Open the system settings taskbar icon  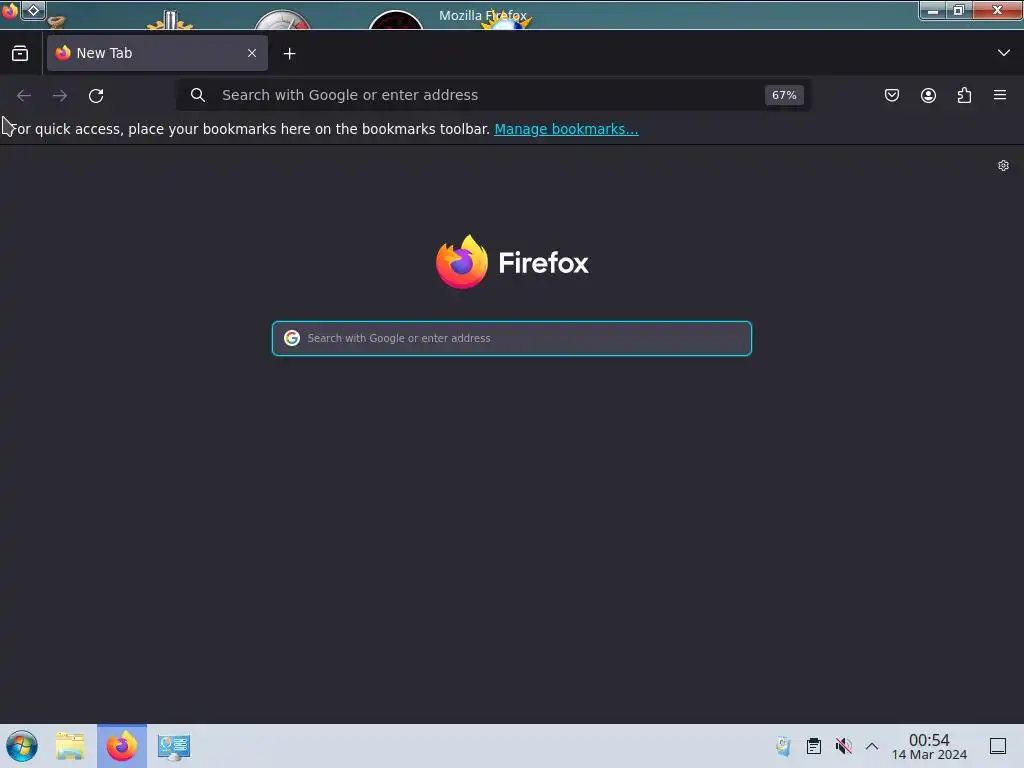tap(174, 747)
